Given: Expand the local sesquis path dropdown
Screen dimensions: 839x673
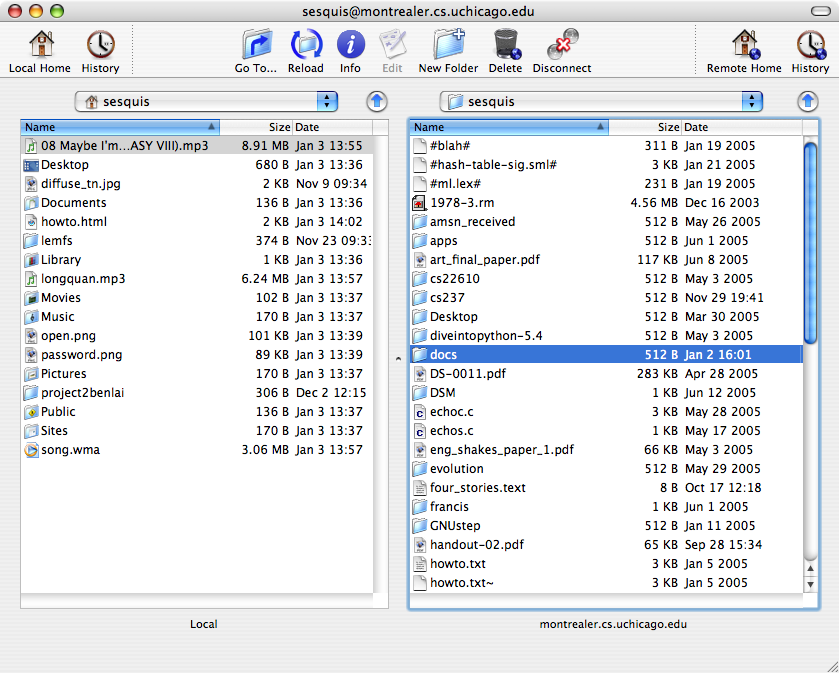Looking at the screenshot, I should click(x=208, y=101).
